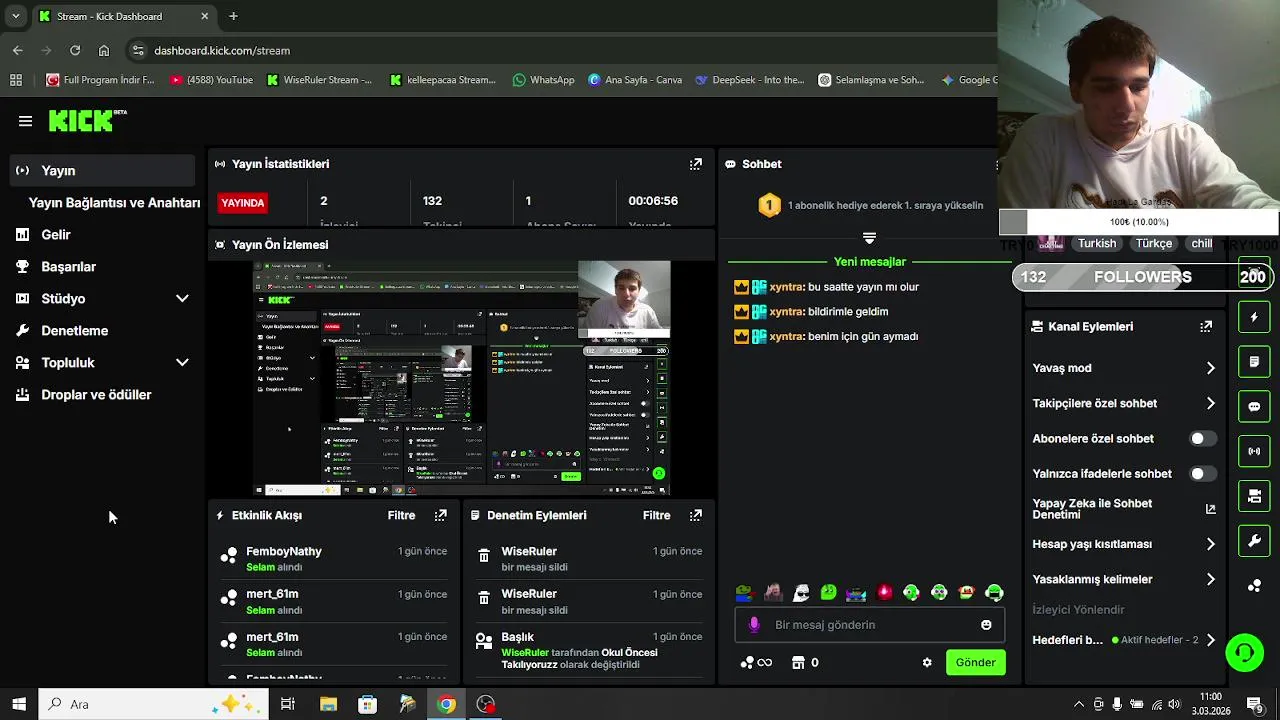
Task: Open Takipçilere özel sohbet options
Action: (x=1124, y=403)
